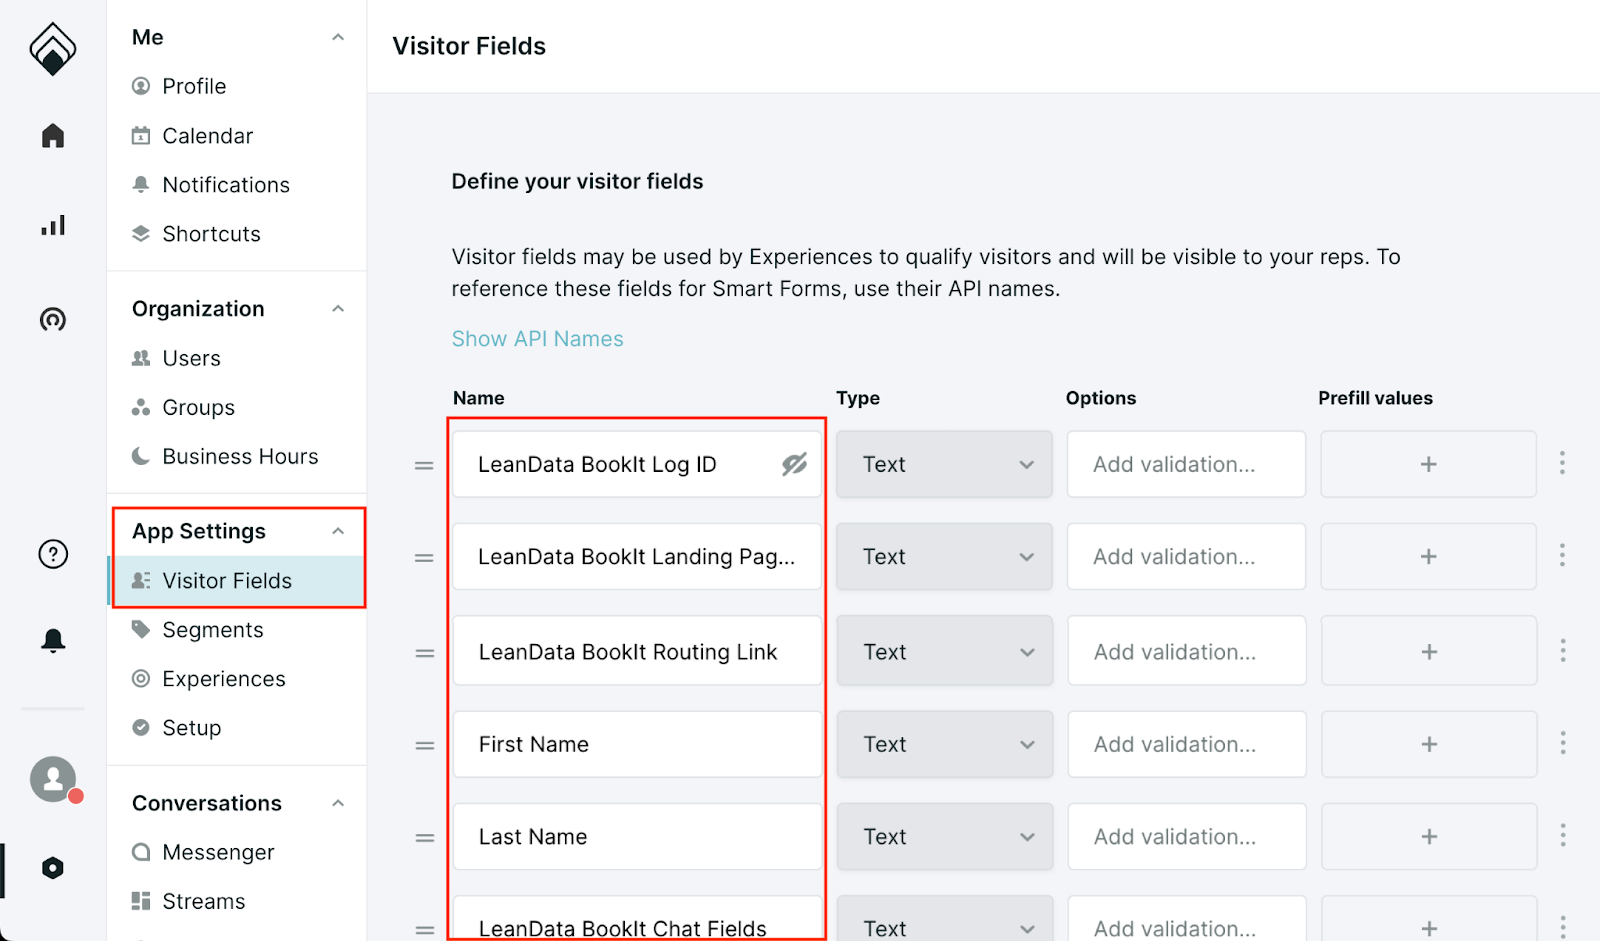
Task: Open the hexagon settings icon at bottom
Action: [x=52, y=868]
